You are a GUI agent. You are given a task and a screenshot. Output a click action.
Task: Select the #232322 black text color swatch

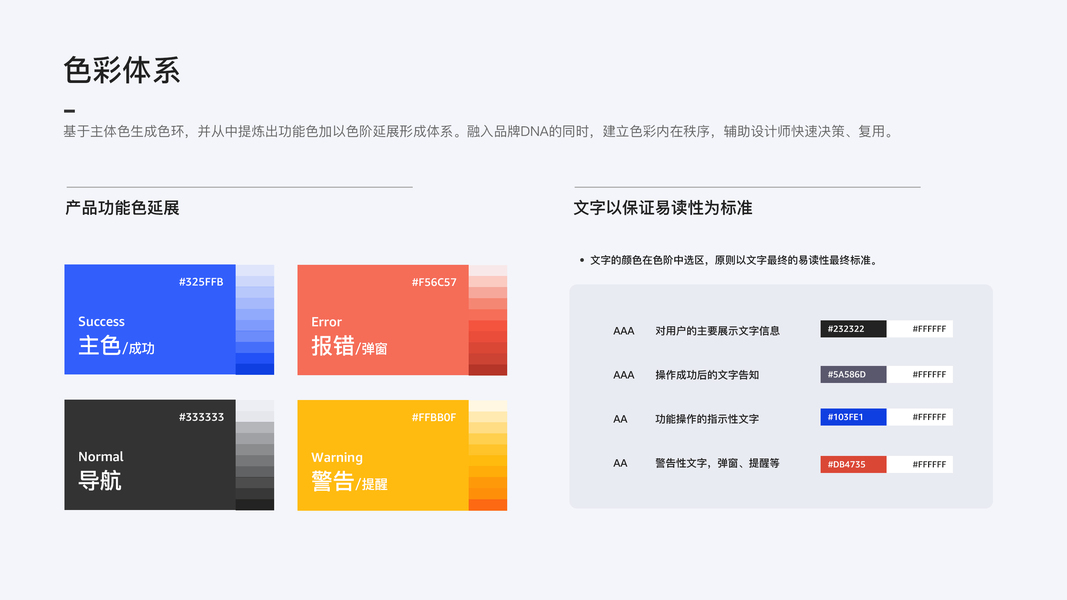pos(853,329)
